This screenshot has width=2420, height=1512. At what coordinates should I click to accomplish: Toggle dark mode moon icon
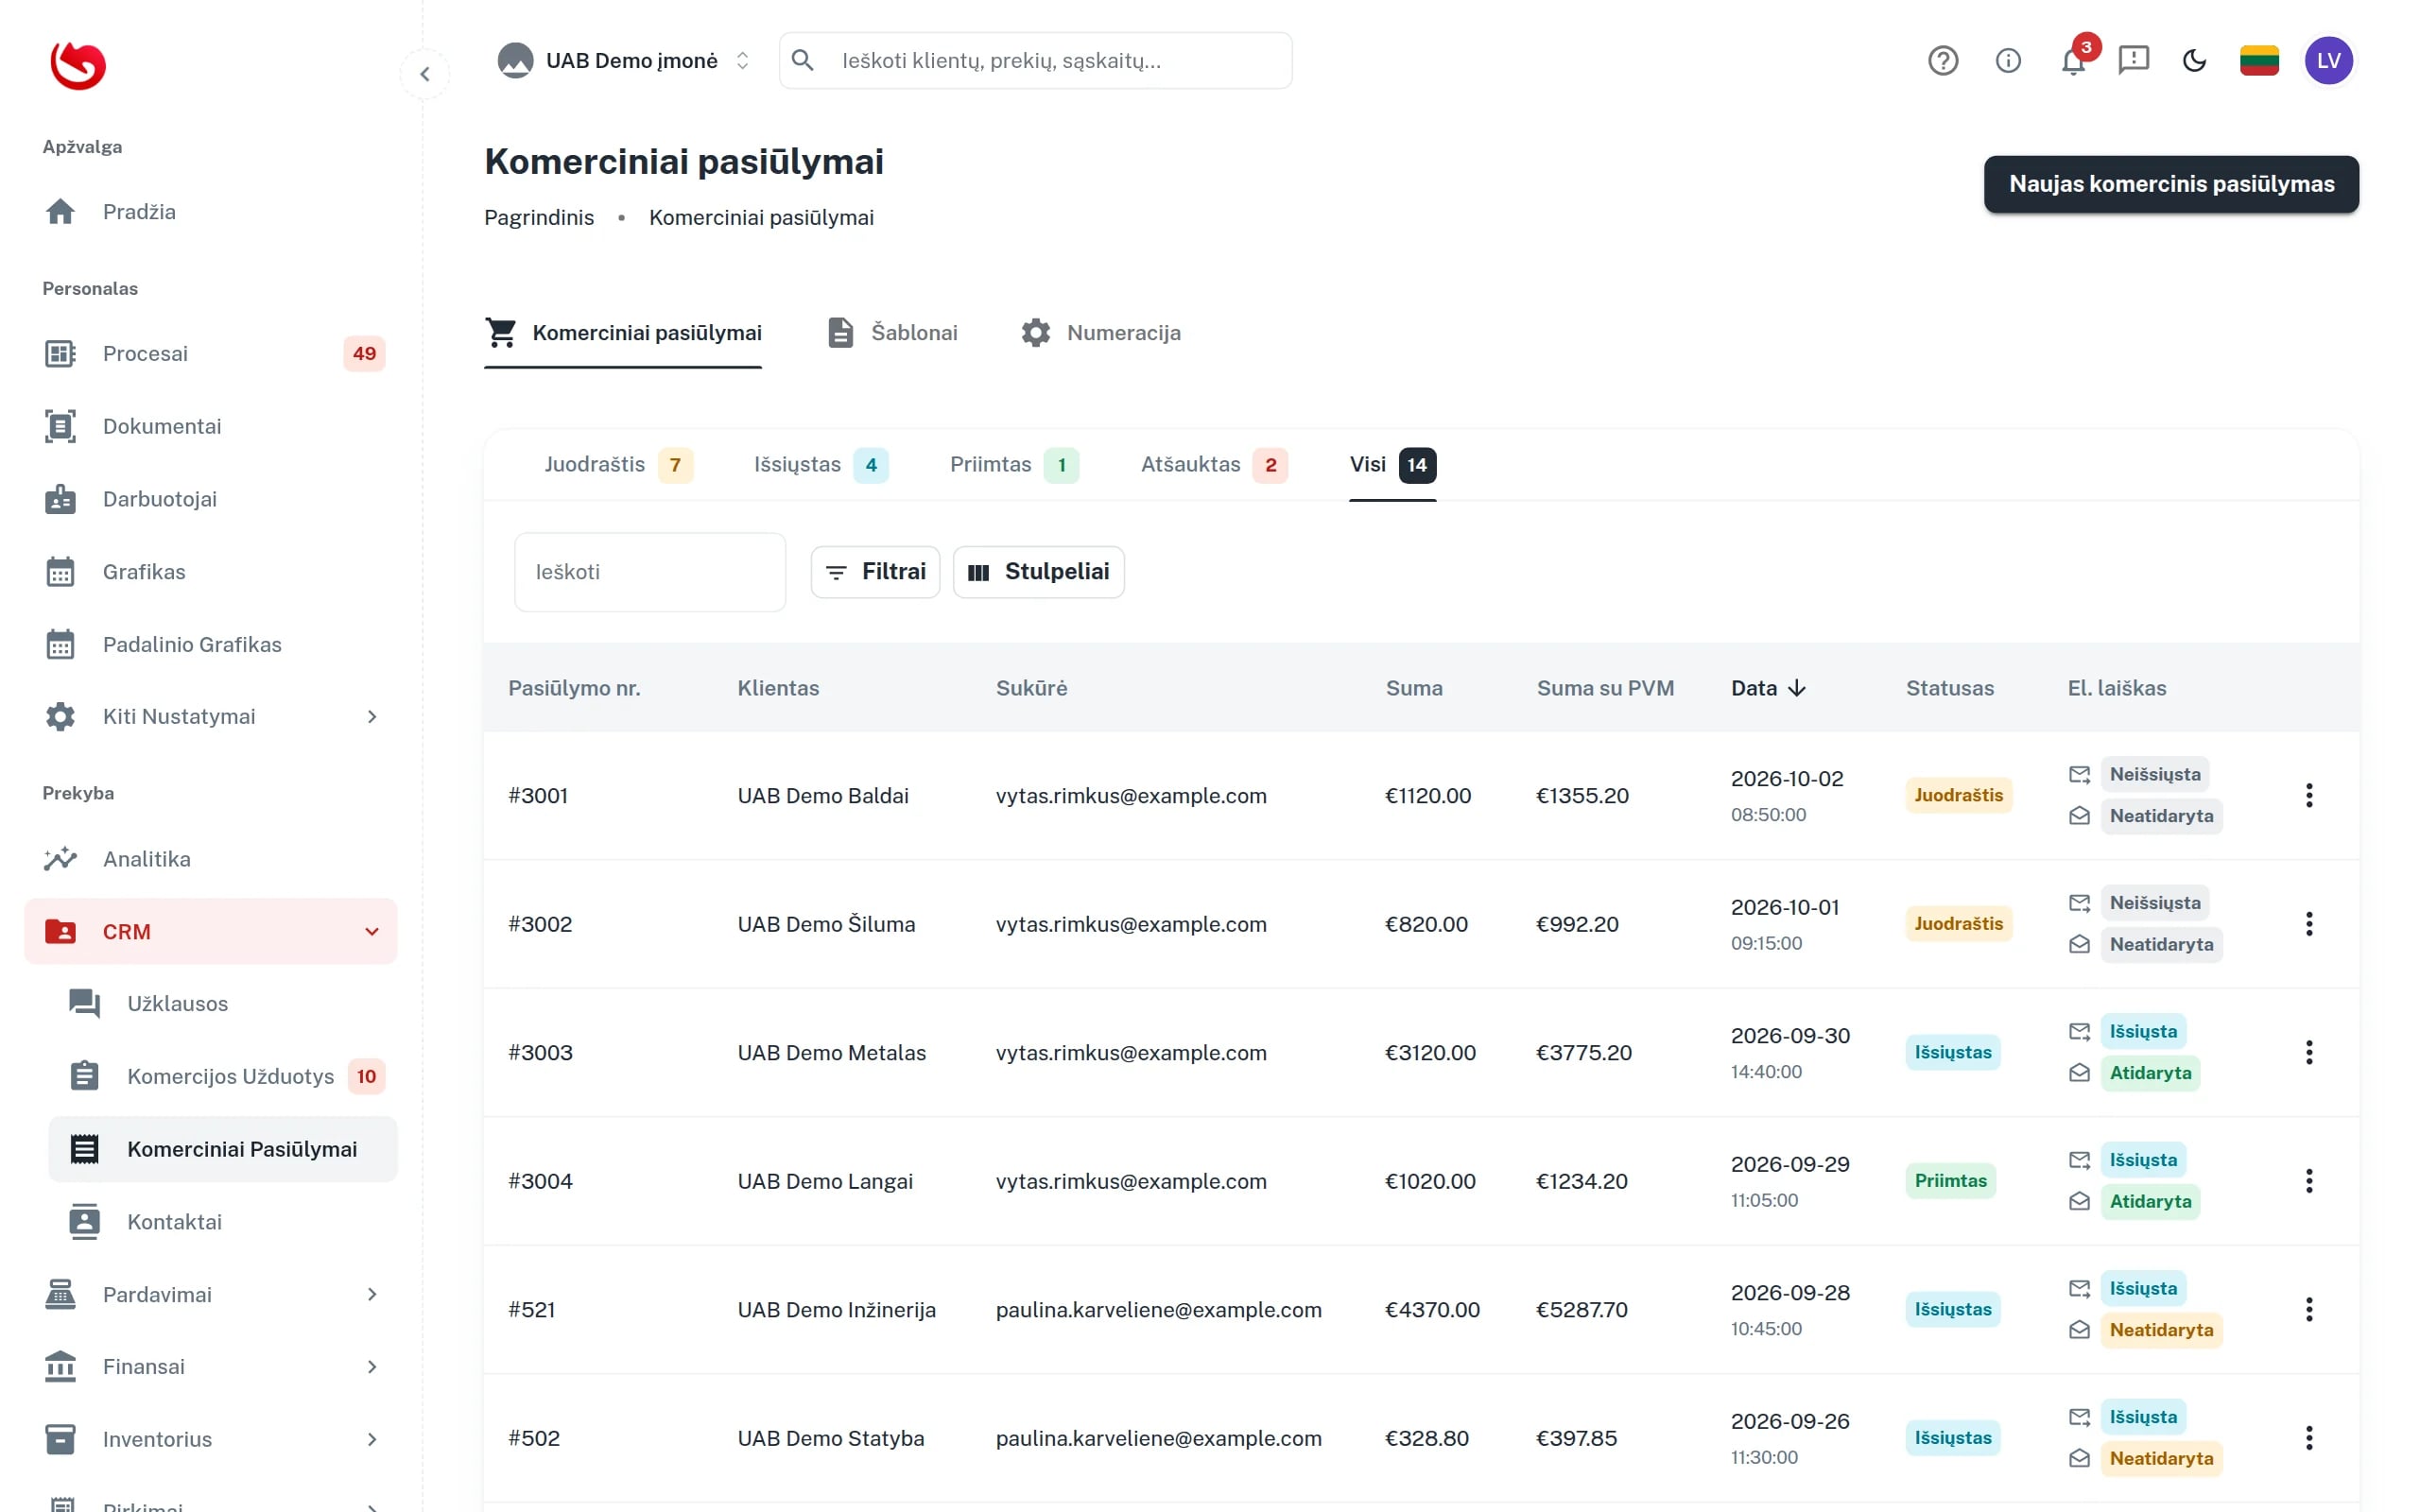(2194, 61)
